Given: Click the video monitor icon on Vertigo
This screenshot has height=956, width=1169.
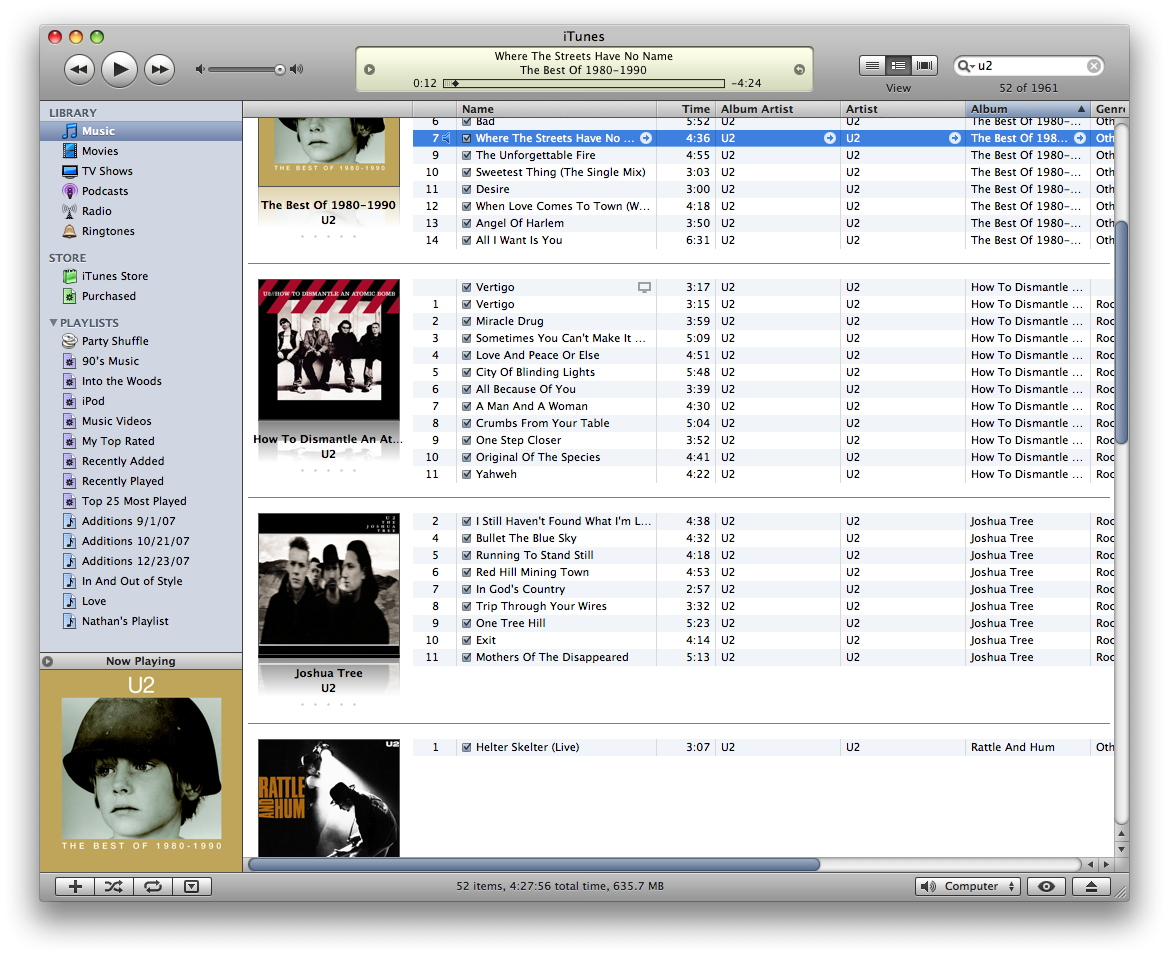Looking at the screenshot, I should (644, 287).
